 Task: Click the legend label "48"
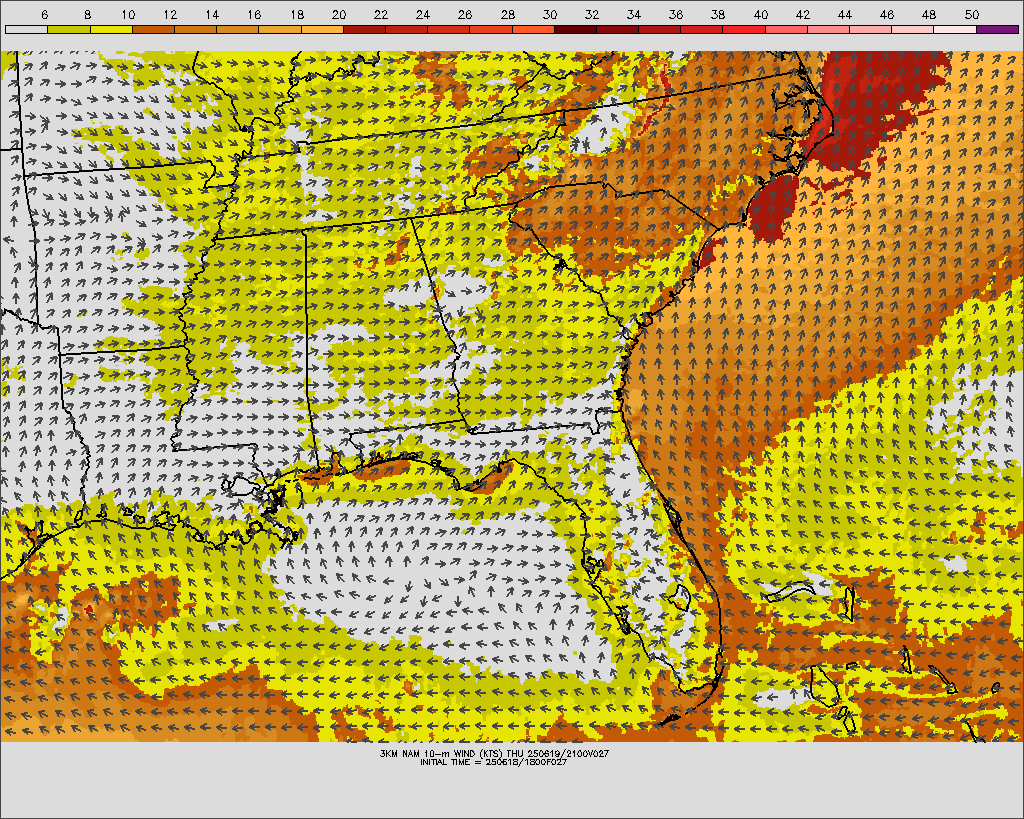929,14
